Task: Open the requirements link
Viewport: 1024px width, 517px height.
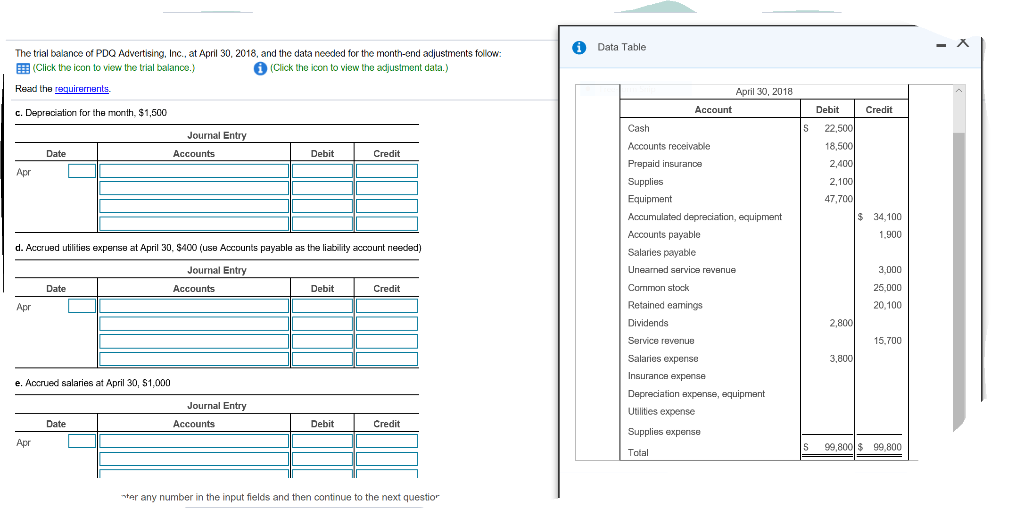Action: [82, 89]
